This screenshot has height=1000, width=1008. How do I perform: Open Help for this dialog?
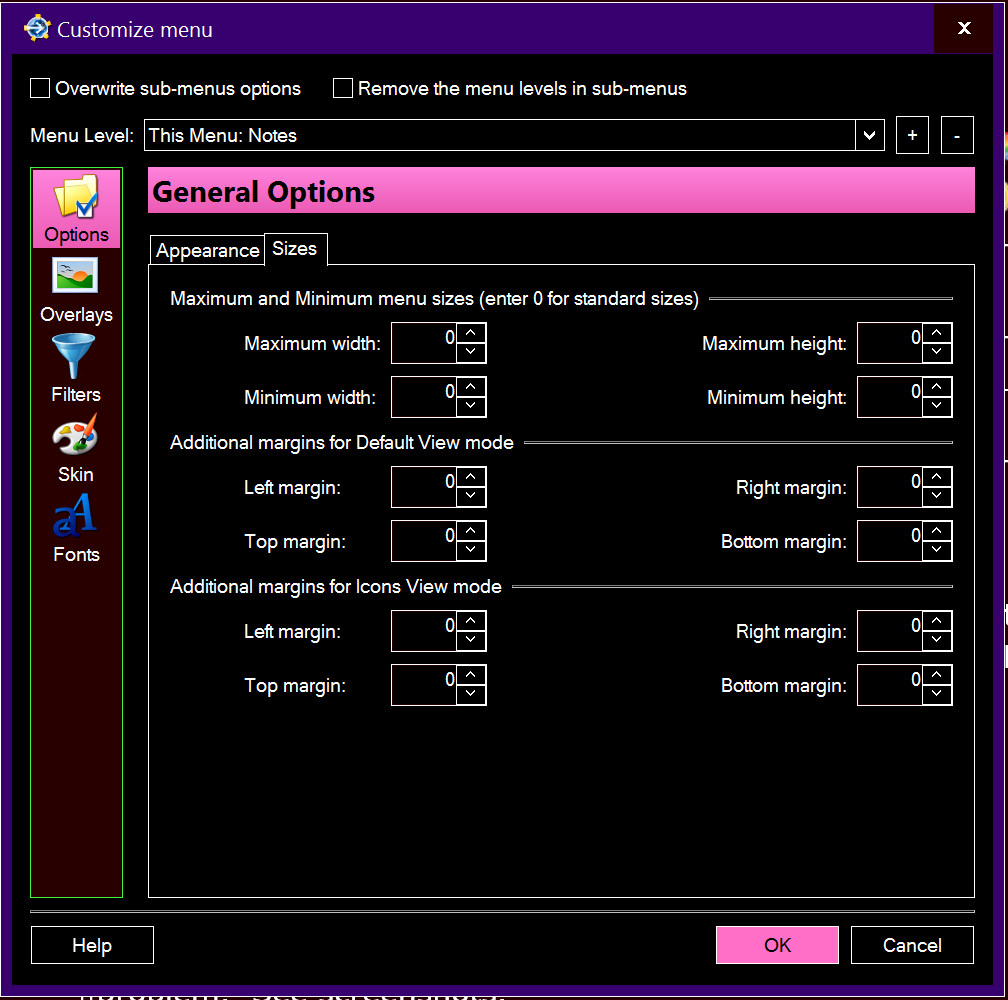point(92,945)
